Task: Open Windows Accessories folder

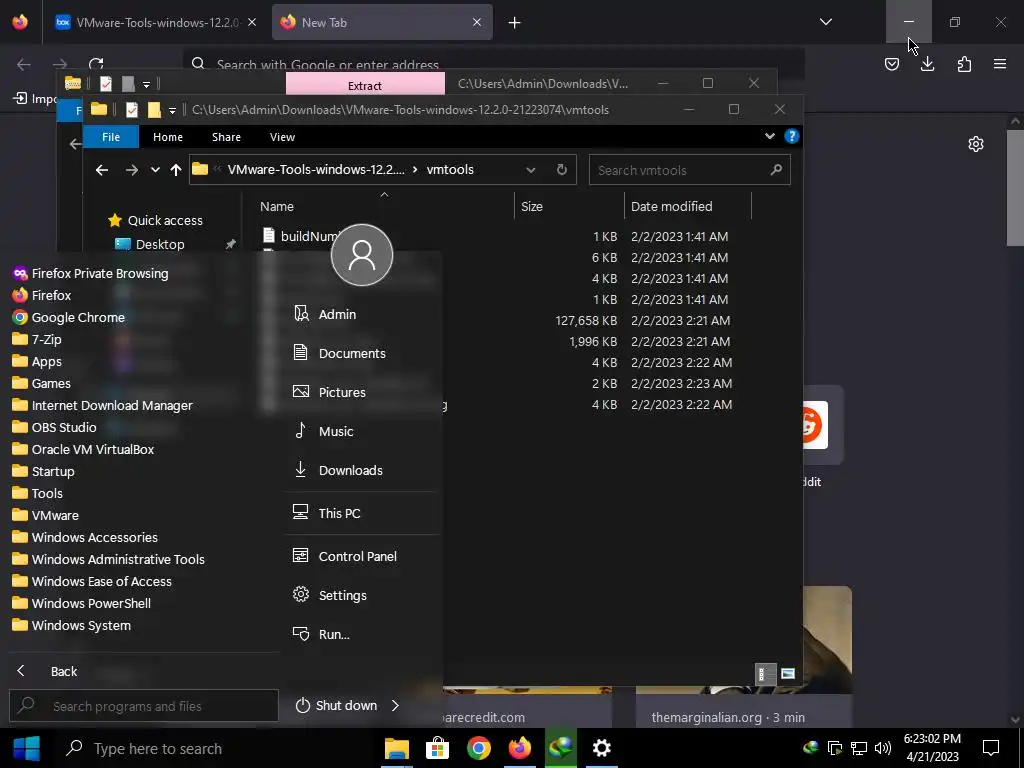Action: [x=86, y=537]
